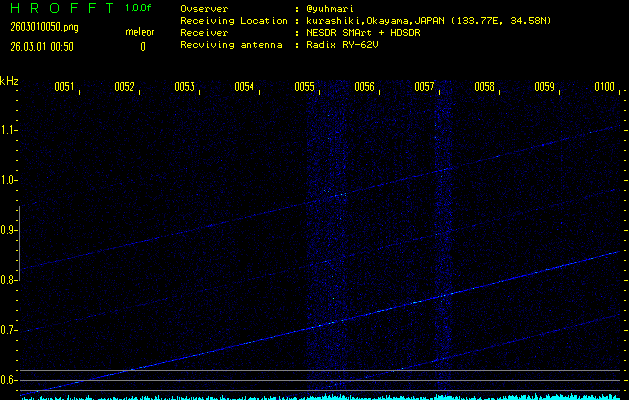Click the 0.6 frequency axis label

tap(10, 380)
